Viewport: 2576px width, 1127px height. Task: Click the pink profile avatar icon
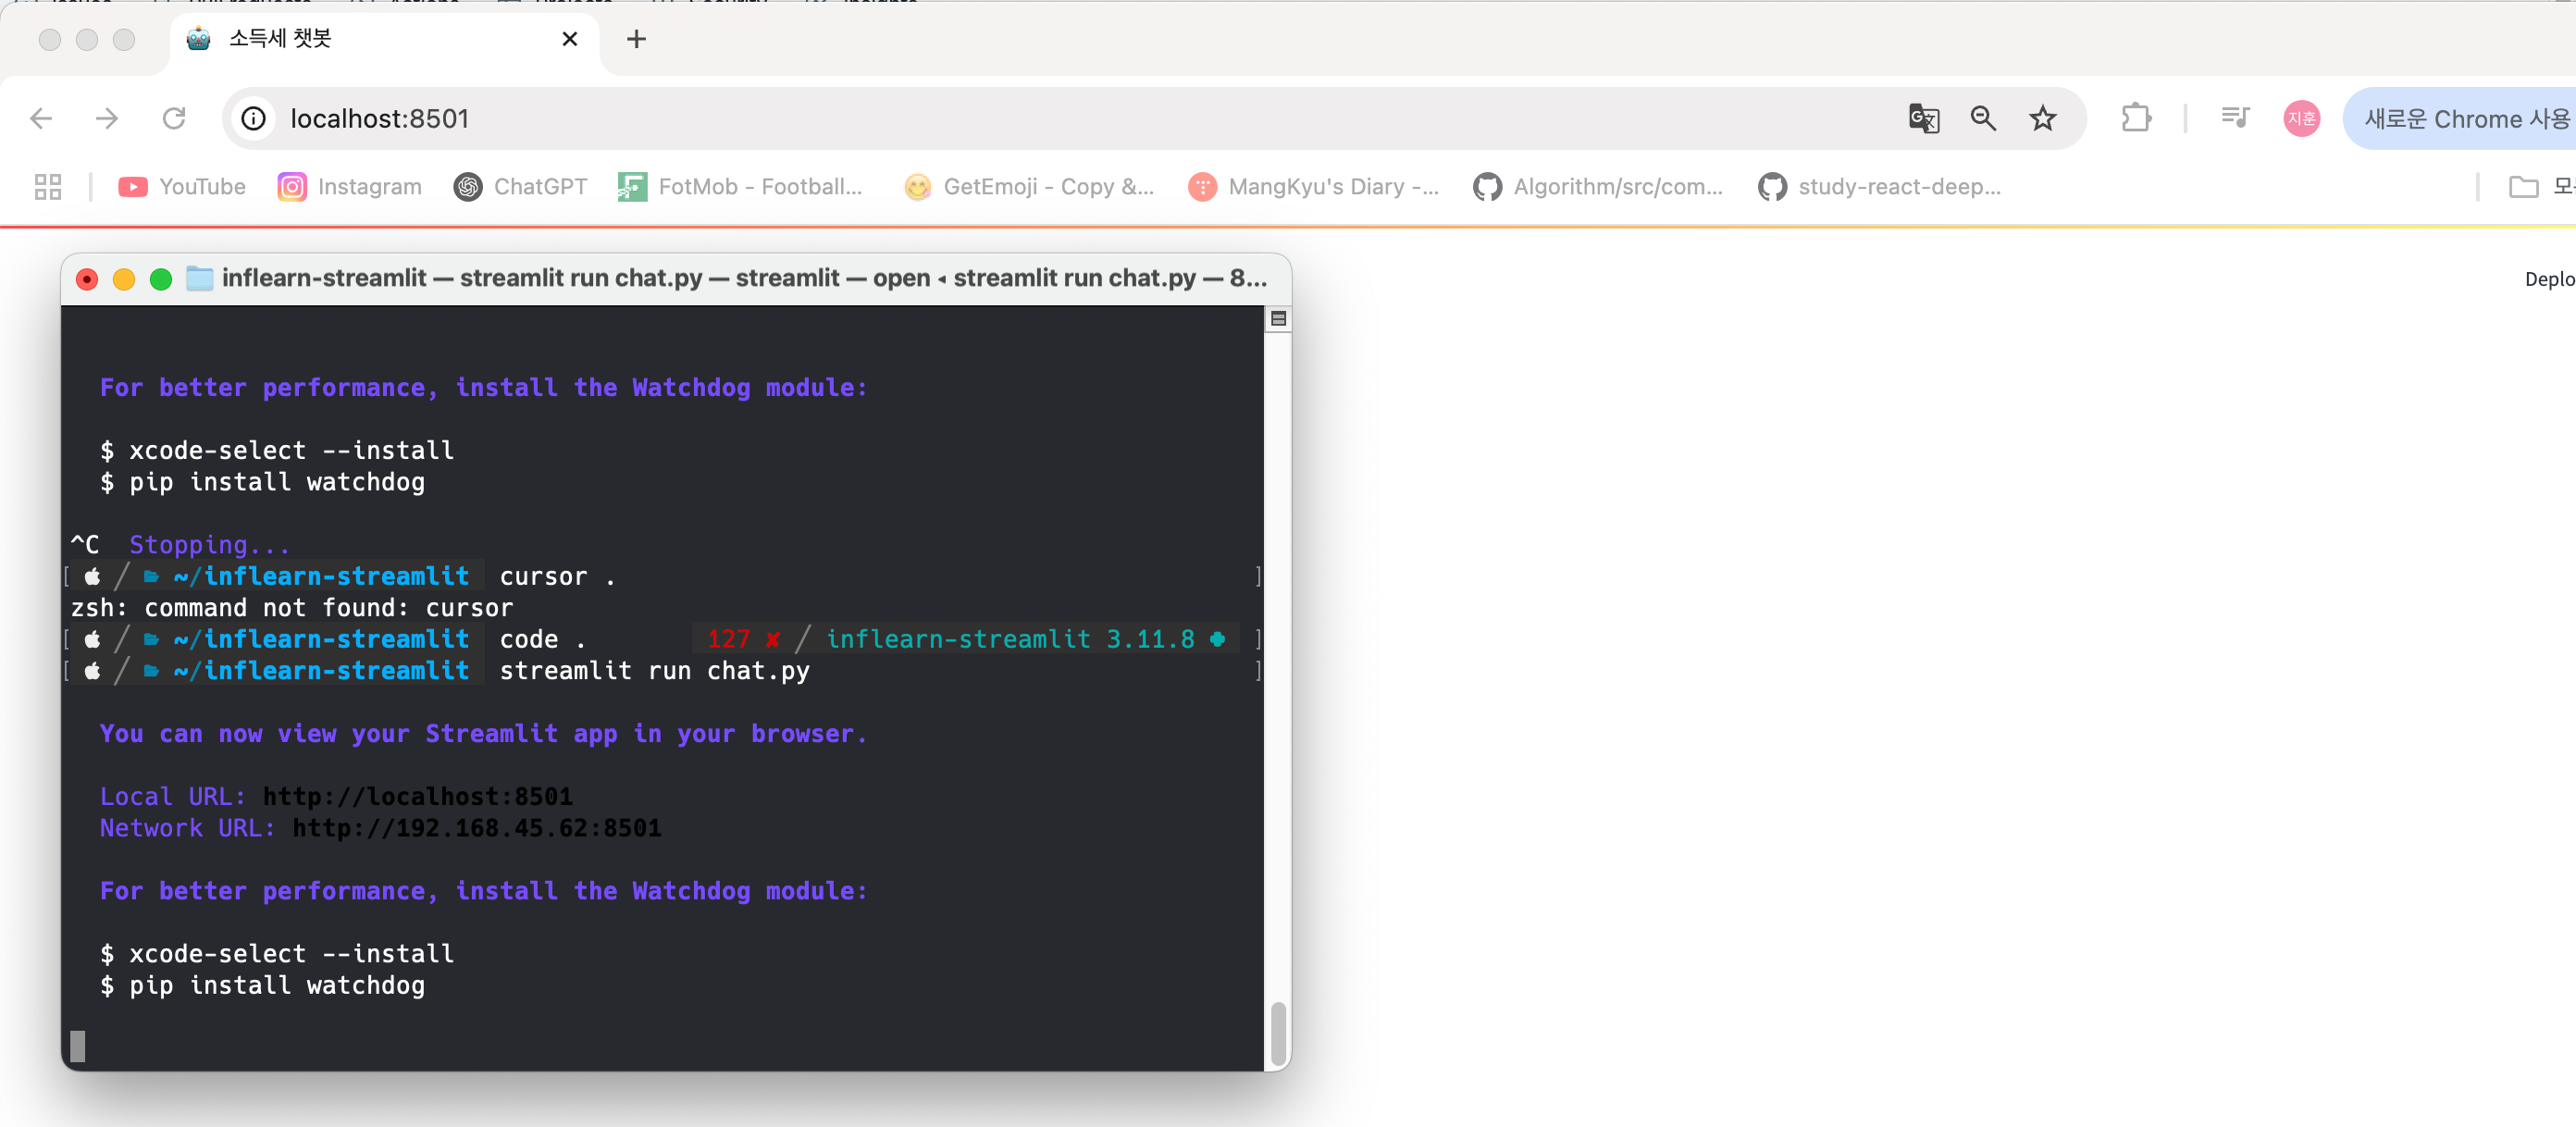[2301, 119]
